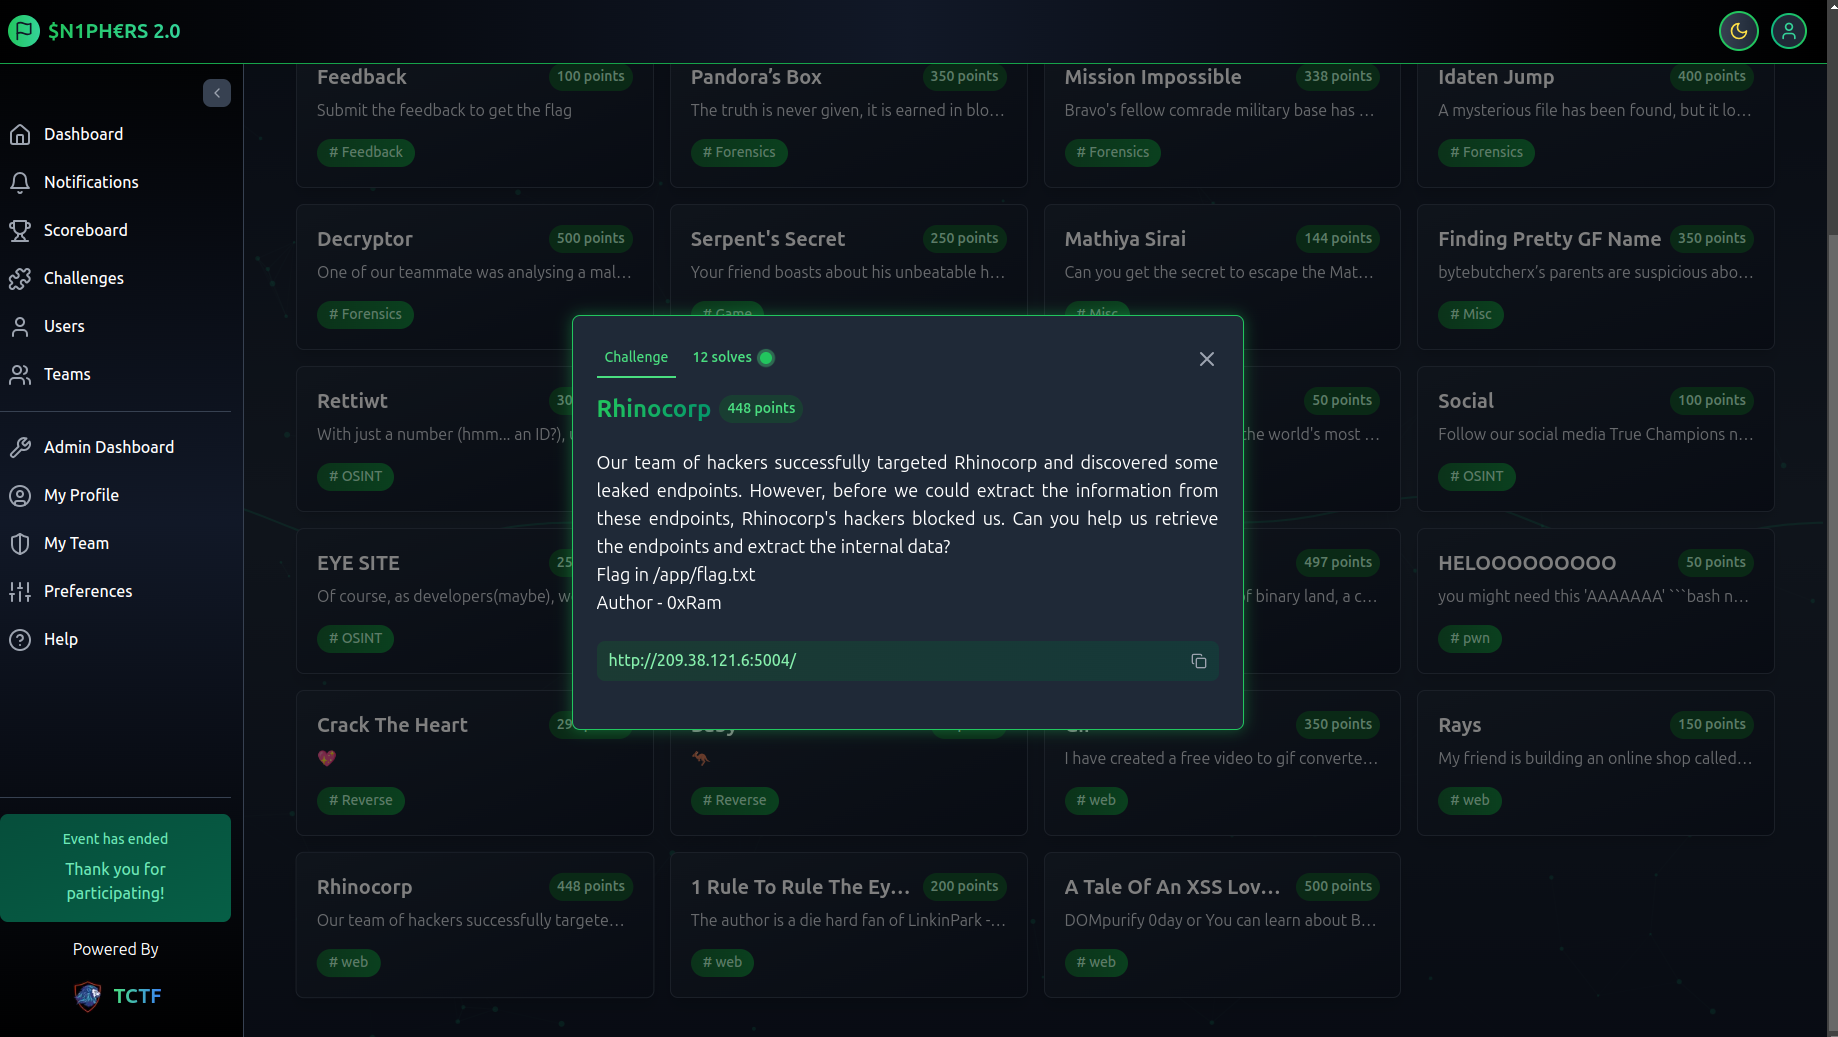
Task: Open Preferences settings
Action: click(87, 591)
